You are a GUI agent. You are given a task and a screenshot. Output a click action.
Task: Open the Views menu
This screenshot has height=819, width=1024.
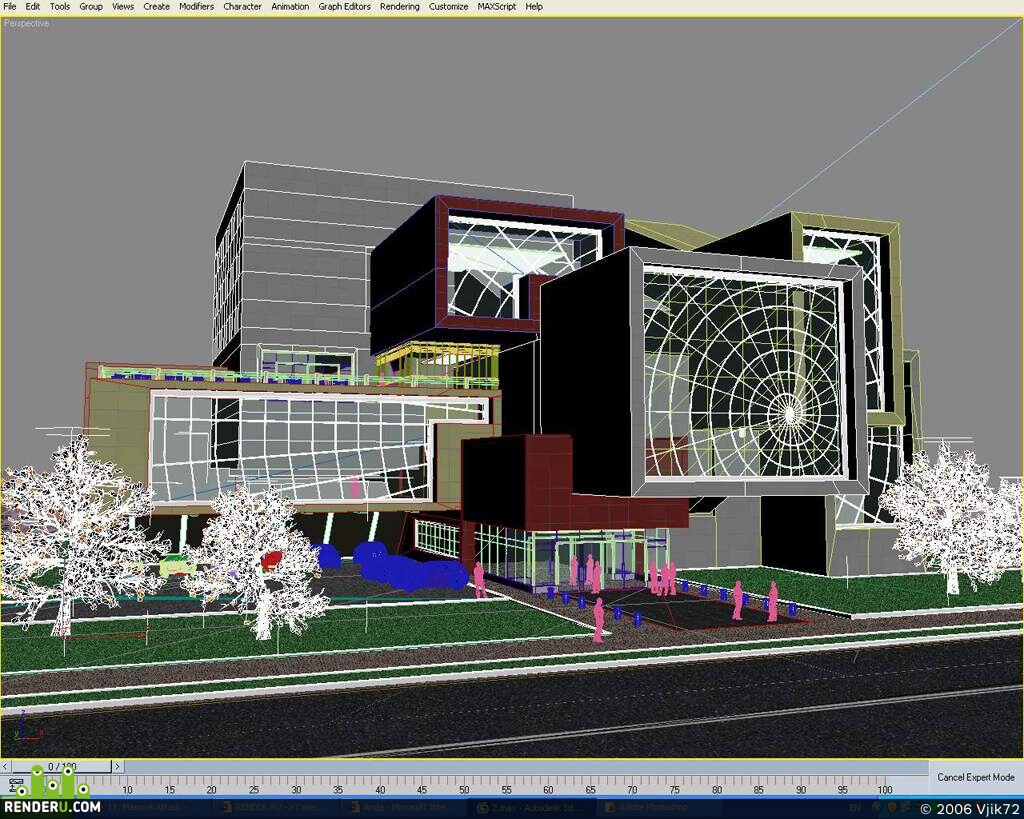123,7
